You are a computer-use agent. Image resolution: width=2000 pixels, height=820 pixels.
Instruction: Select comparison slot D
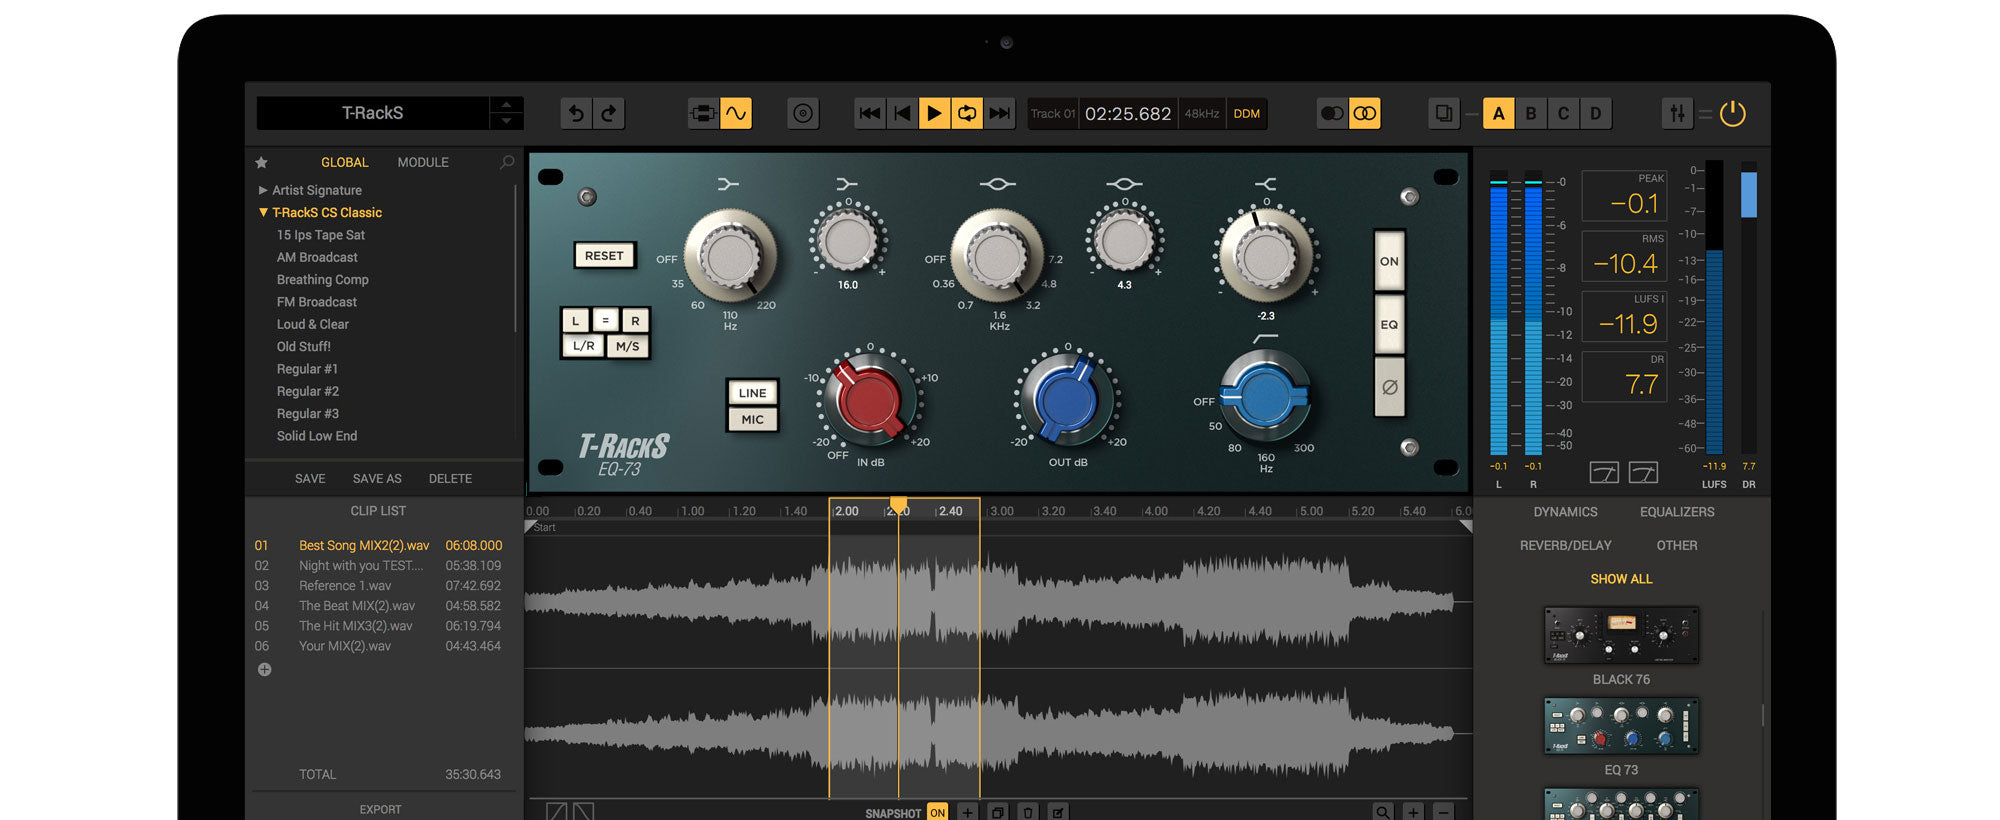[1596, 114]
